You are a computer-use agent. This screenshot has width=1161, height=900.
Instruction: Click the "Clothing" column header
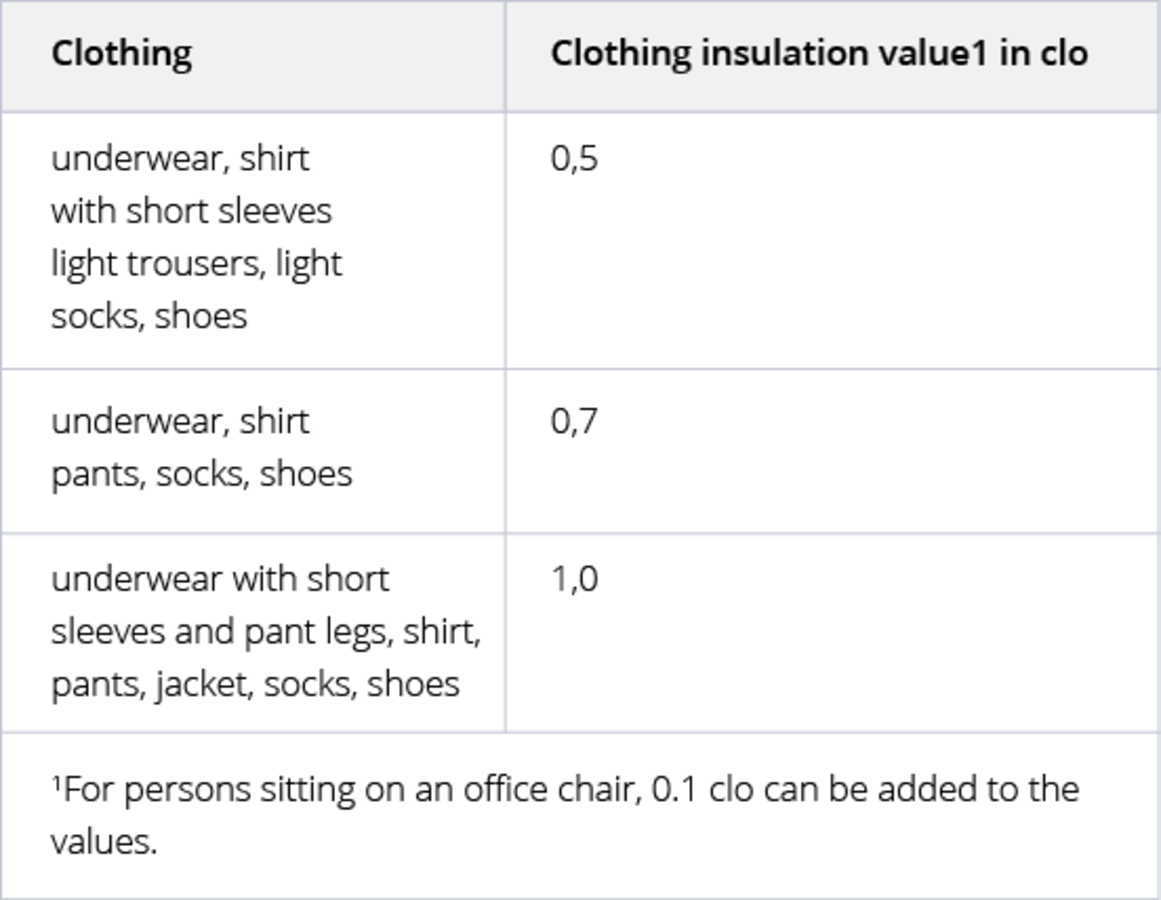coord(121,53)
